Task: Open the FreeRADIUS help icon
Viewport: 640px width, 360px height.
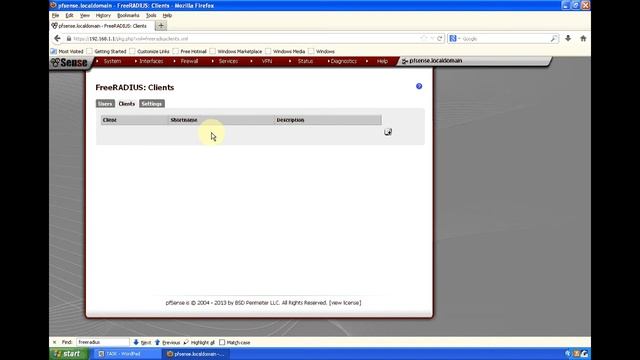Action: [419, 86]
